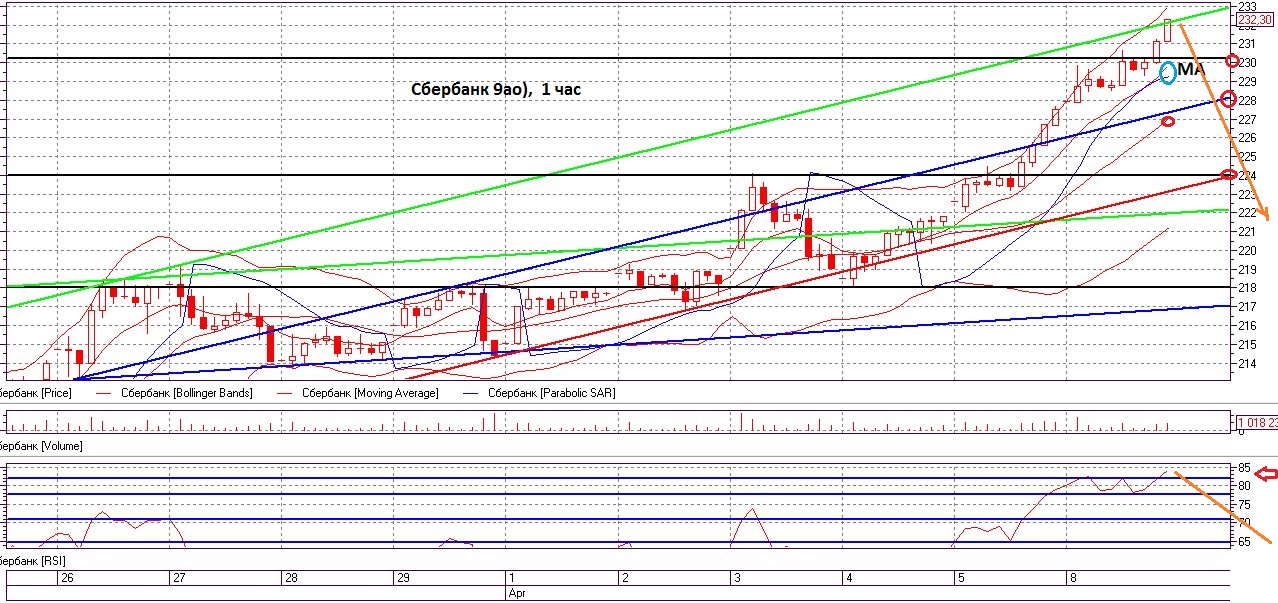Click RSI axis value 65
Image resolution: width=1278 pixels, height=603 pixels.
1244,541
